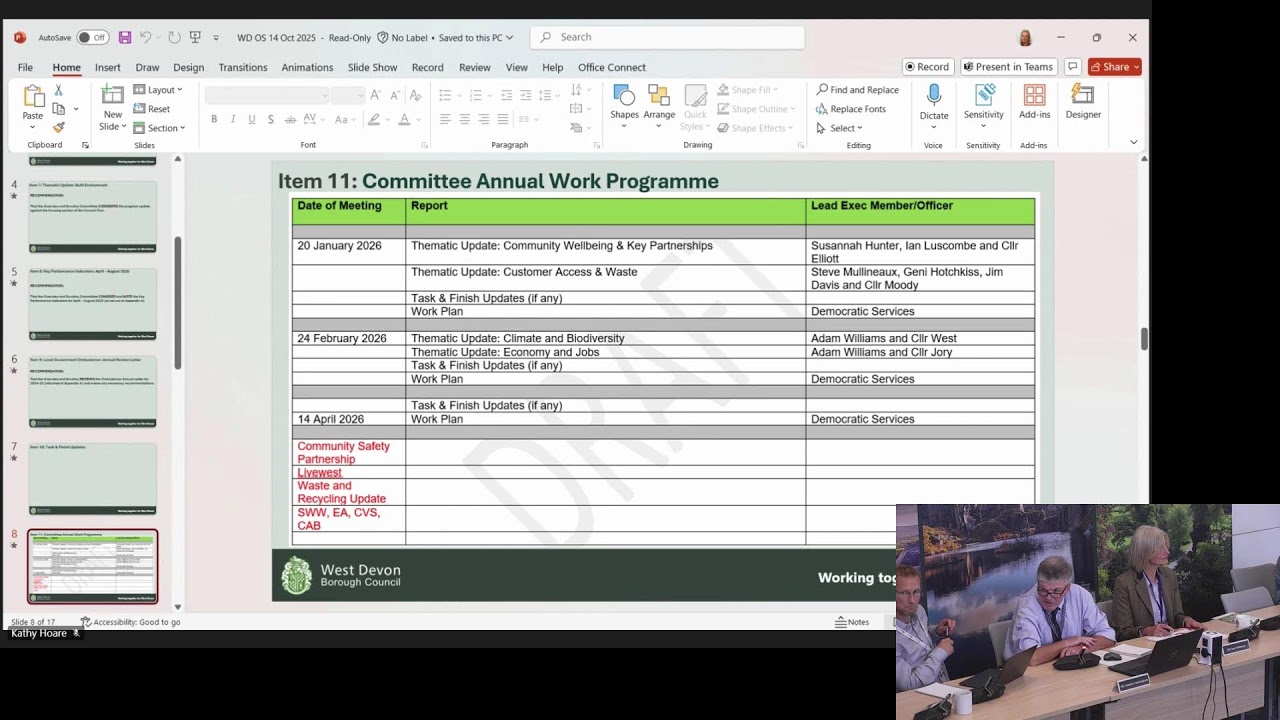Click Find and Replace
Viewport: 1280px width, 720px height.
pos(857,90)
